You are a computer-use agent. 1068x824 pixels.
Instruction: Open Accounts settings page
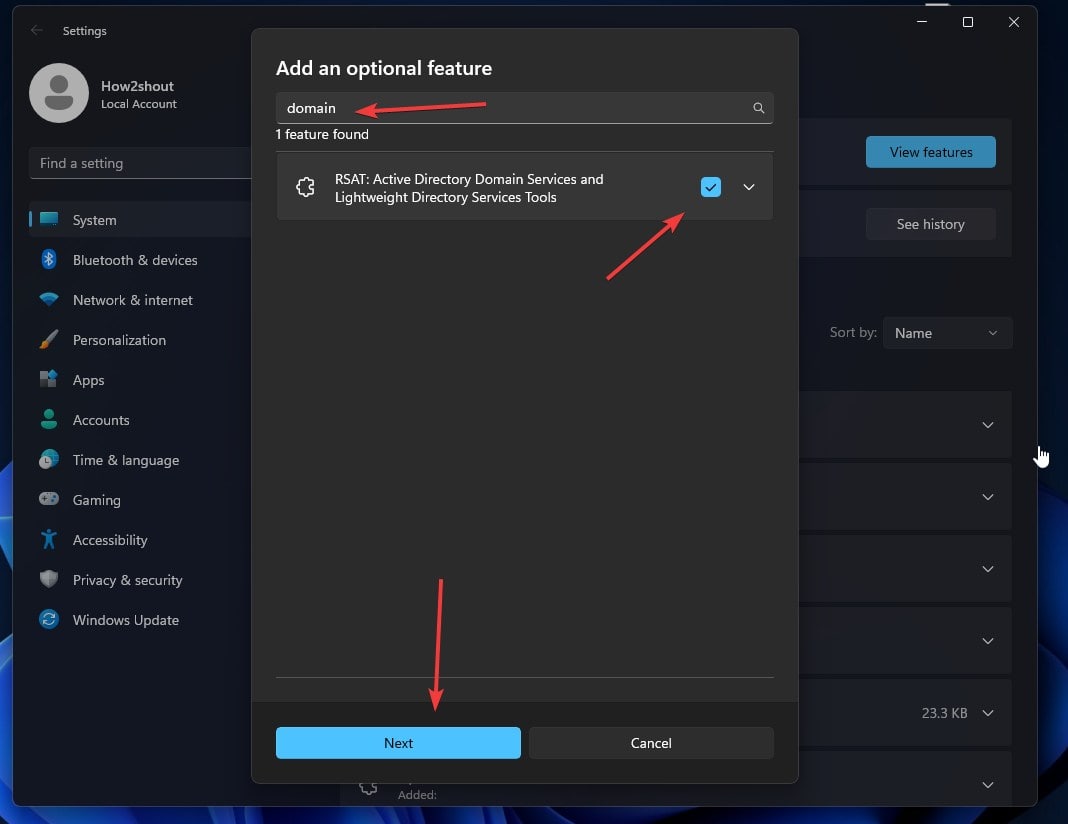click(140, 419)
